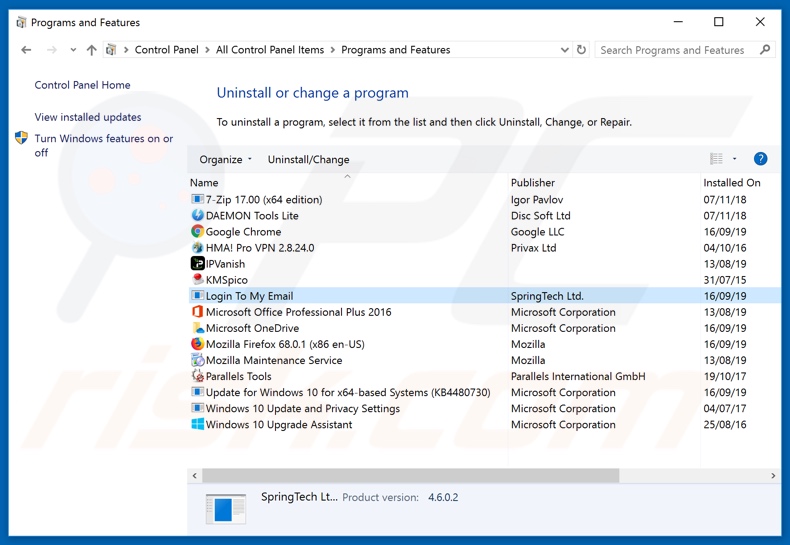The height and width of the screenshot is (545, 790).
Task: Click the product version 4.6.0.2 value
Action: tap(443, 498)
